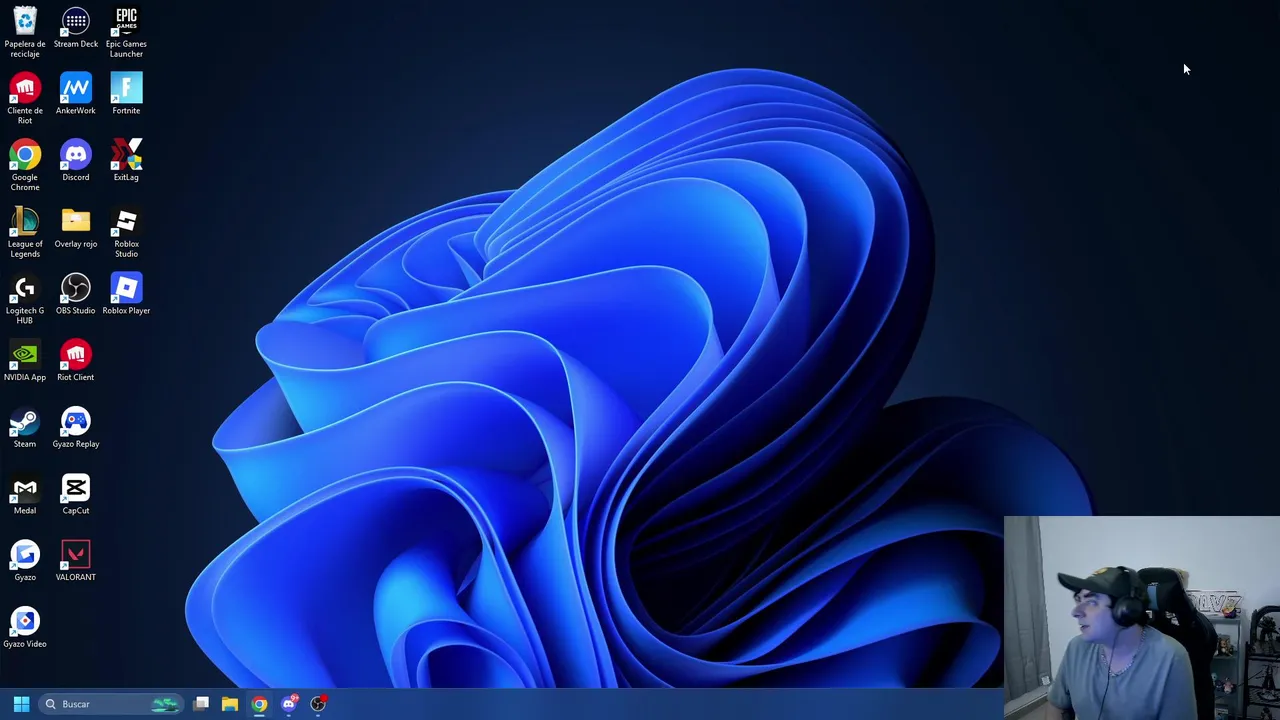Image resolution: width=1280 pixels, height=720 pixels.
Task: Select the League of Legends shortcut
Action: [x=25, y=232]
